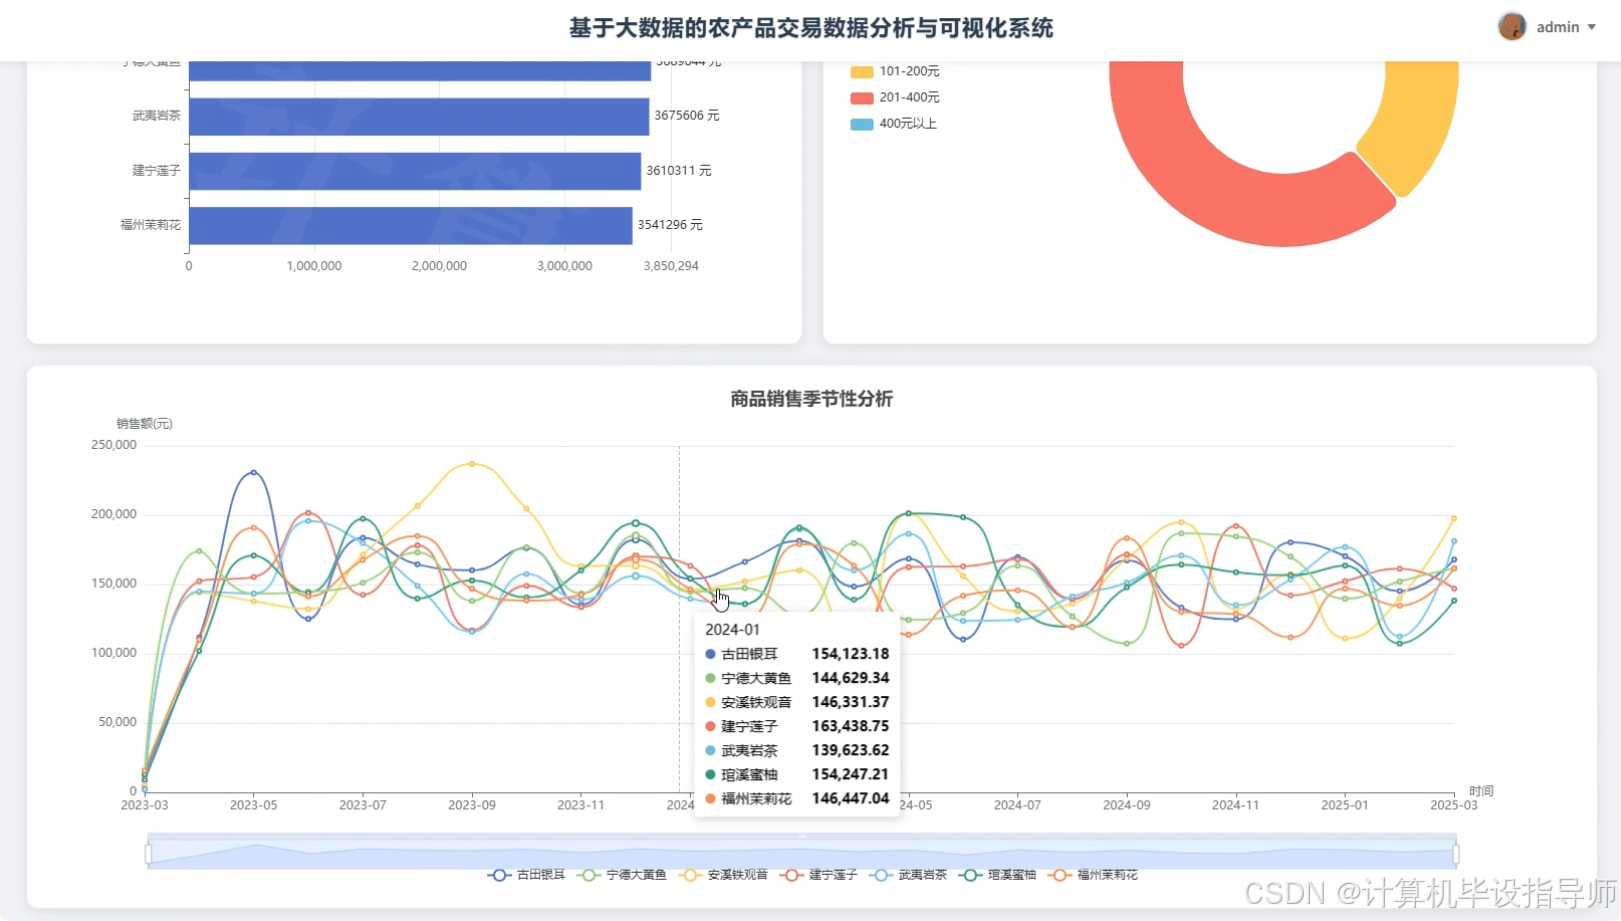1621x921 pixels.
Task: Click the 商品销售季节性分析 chart title
Action: click(811, 399)
